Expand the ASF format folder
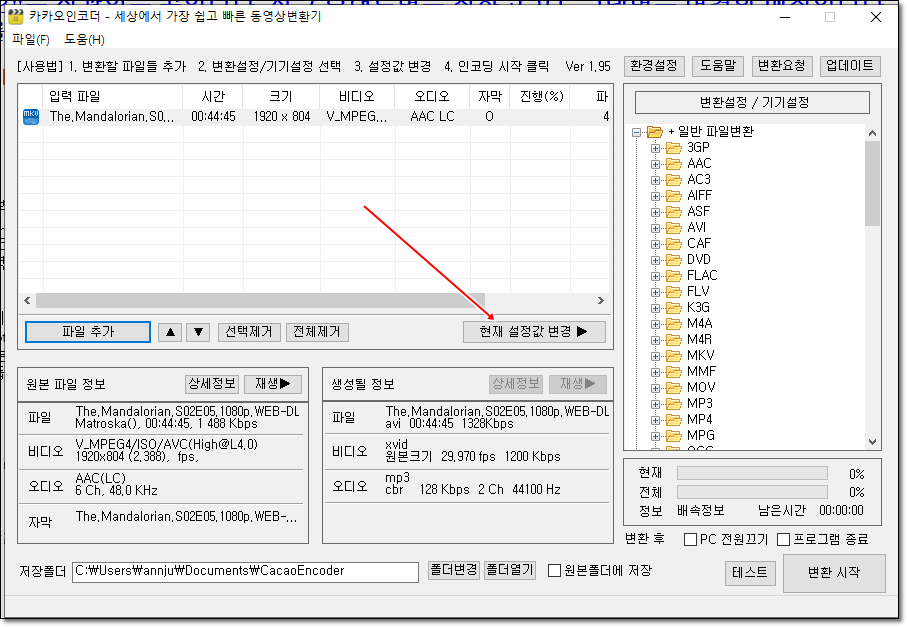This screenshot has height=627, width=907. [655, 212]
